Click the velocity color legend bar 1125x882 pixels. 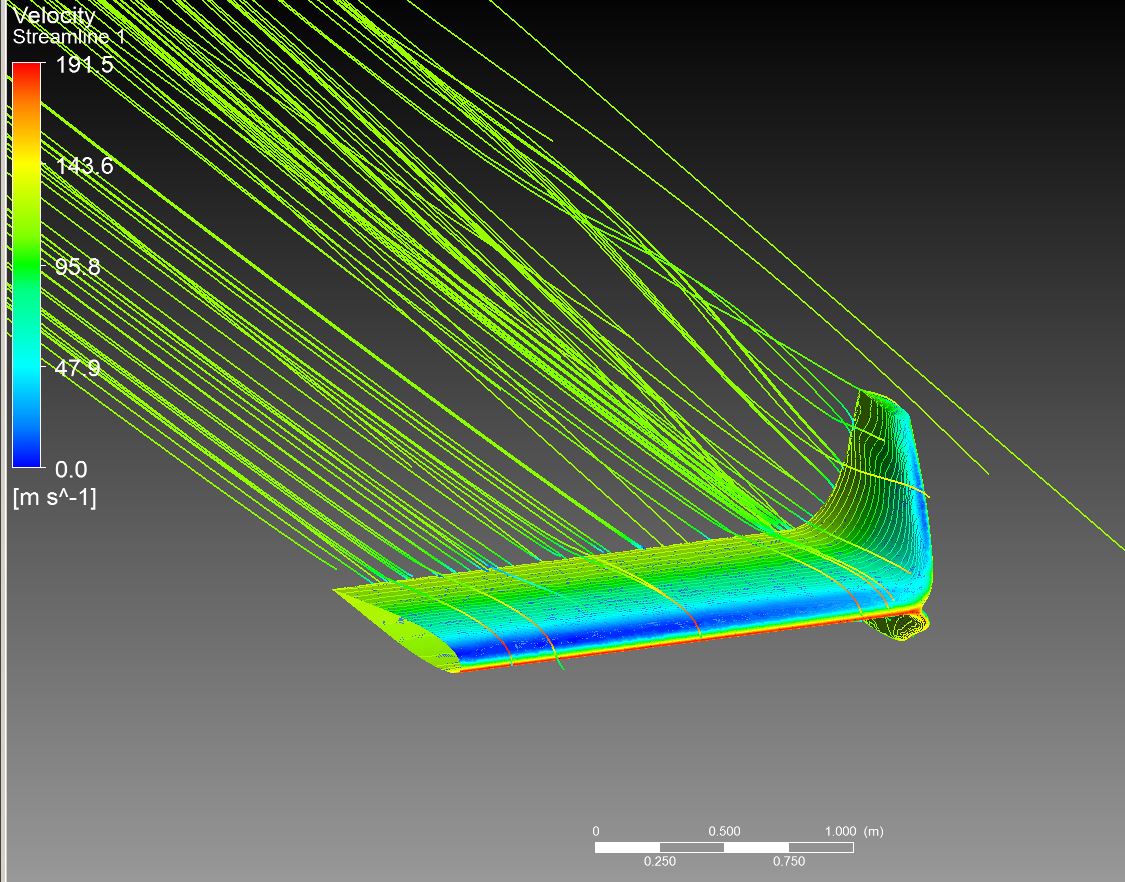point(27,265)
